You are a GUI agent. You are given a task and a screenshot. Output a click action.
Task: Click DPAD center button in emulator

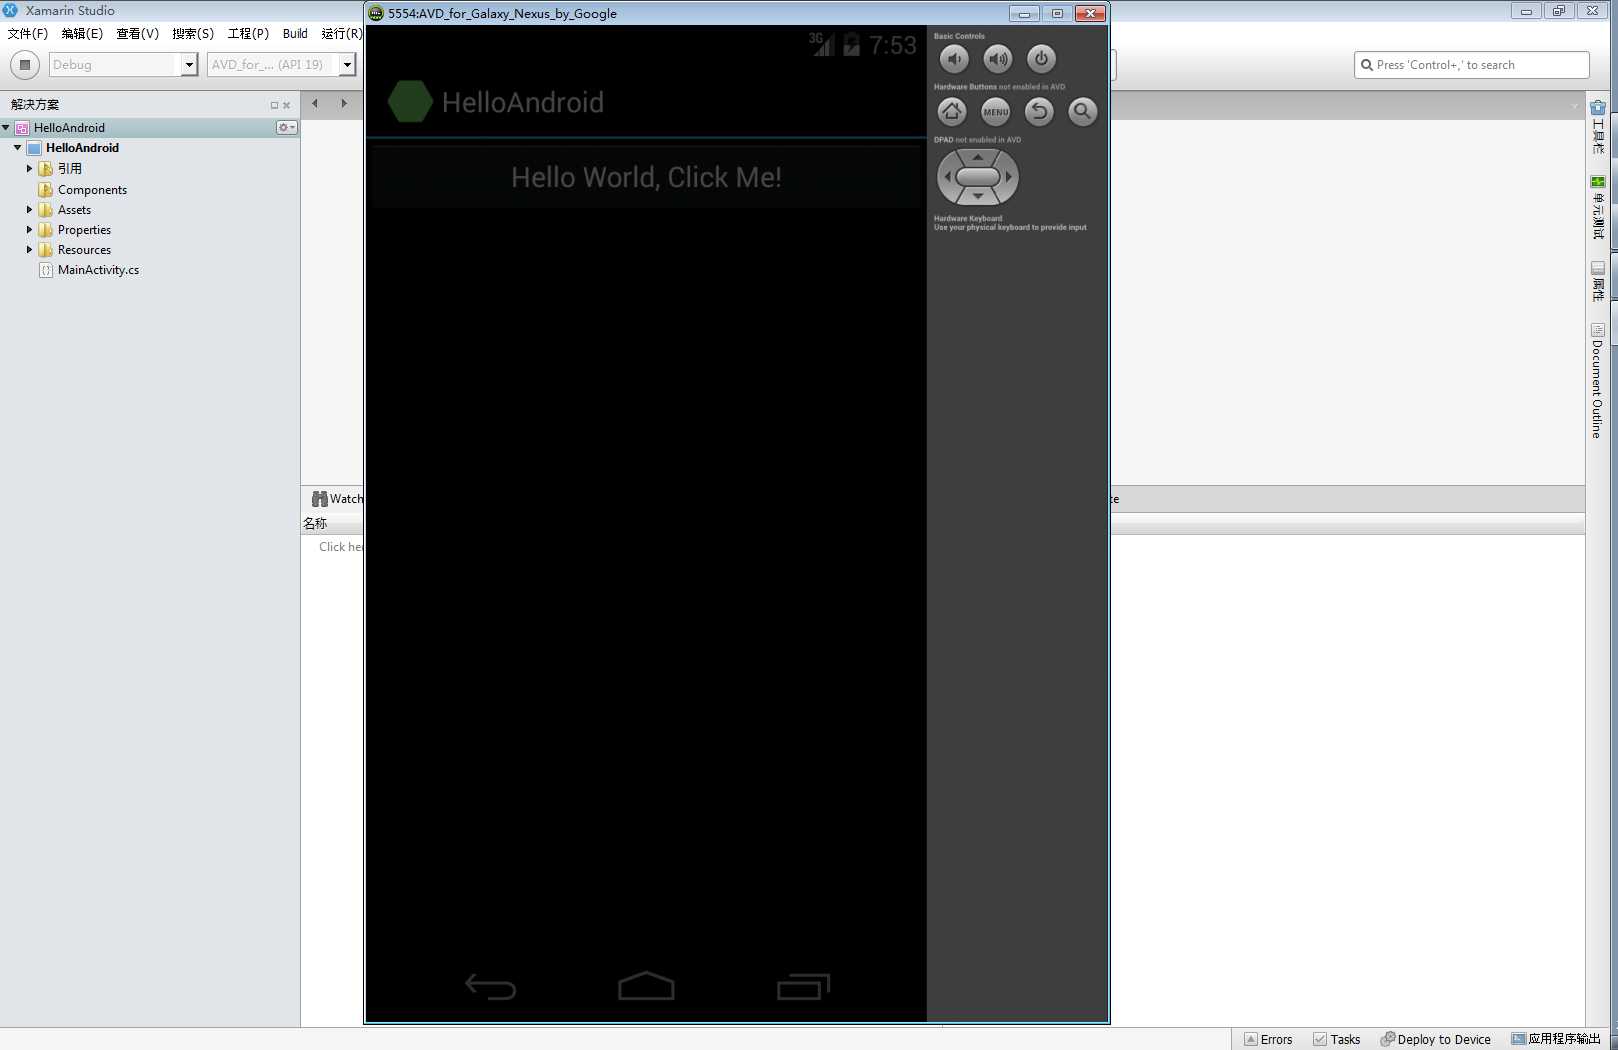tap(978, 177)
